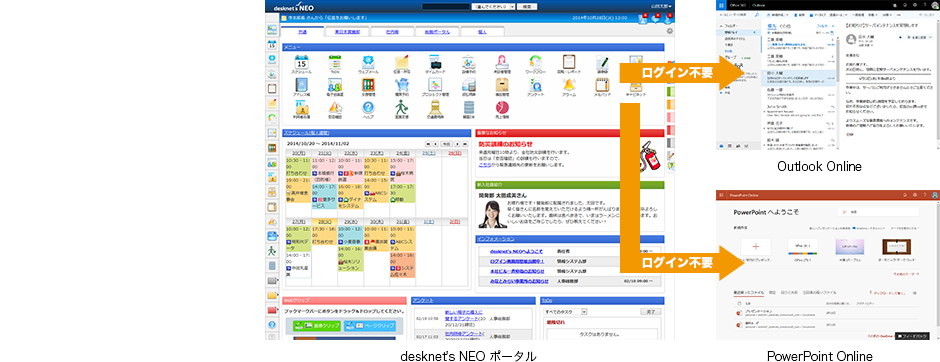Open the アンケート survey icon in the menu

536,84
